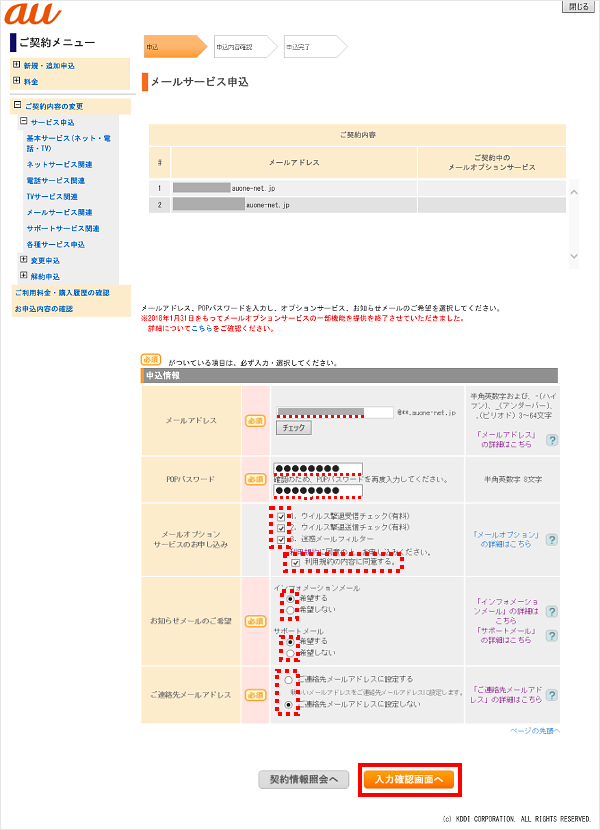Open help icon for メールオプション row
Screen dimensions: 600x830
(552, 541)
